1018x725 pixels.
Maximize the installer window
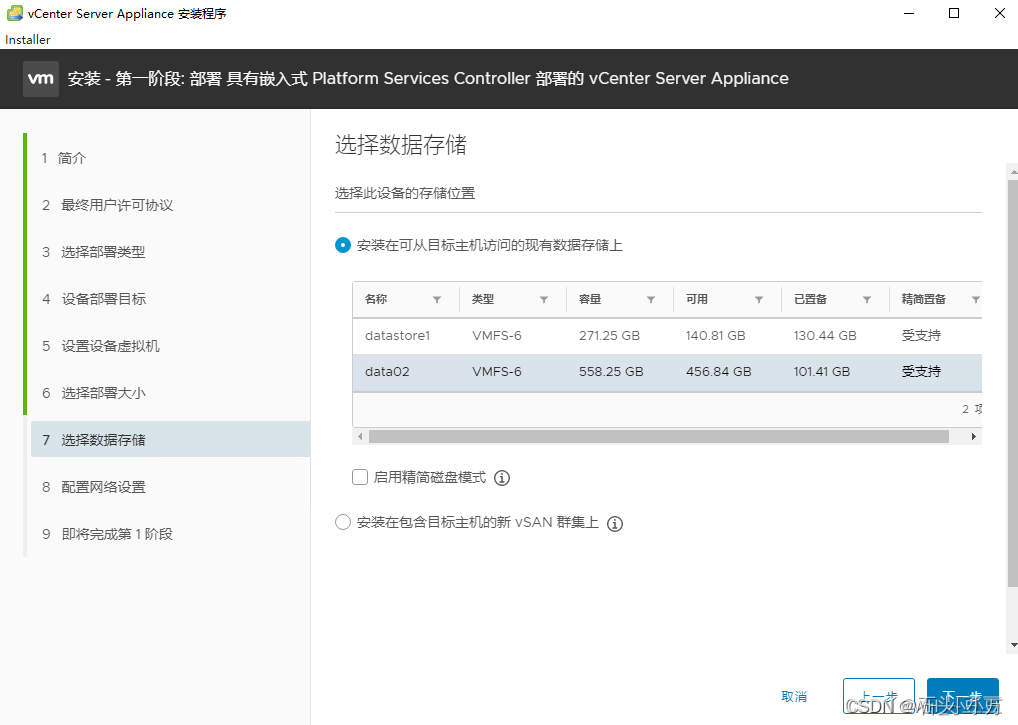tap(954, 13)
